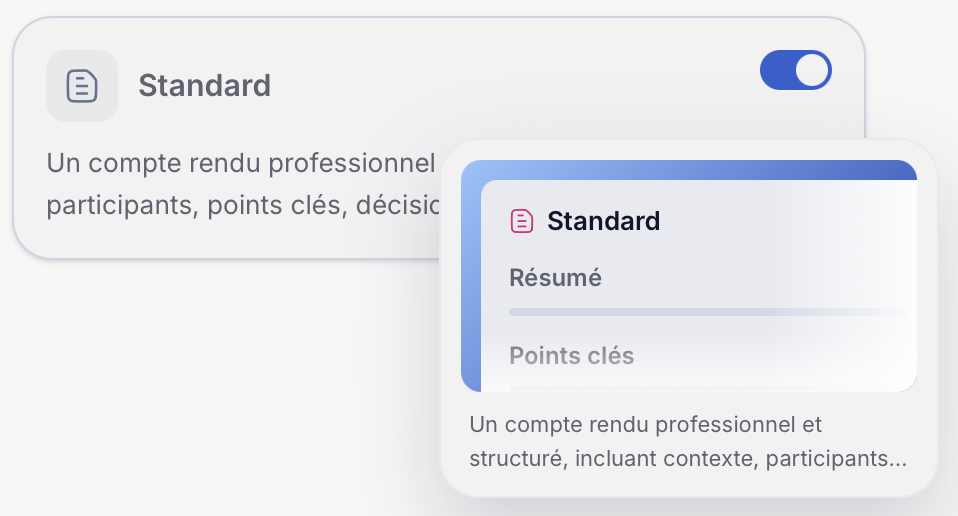Click the bold Standard heading in preview
The image size is (958, 516).
pyautogui.click(x=604, y=221)
